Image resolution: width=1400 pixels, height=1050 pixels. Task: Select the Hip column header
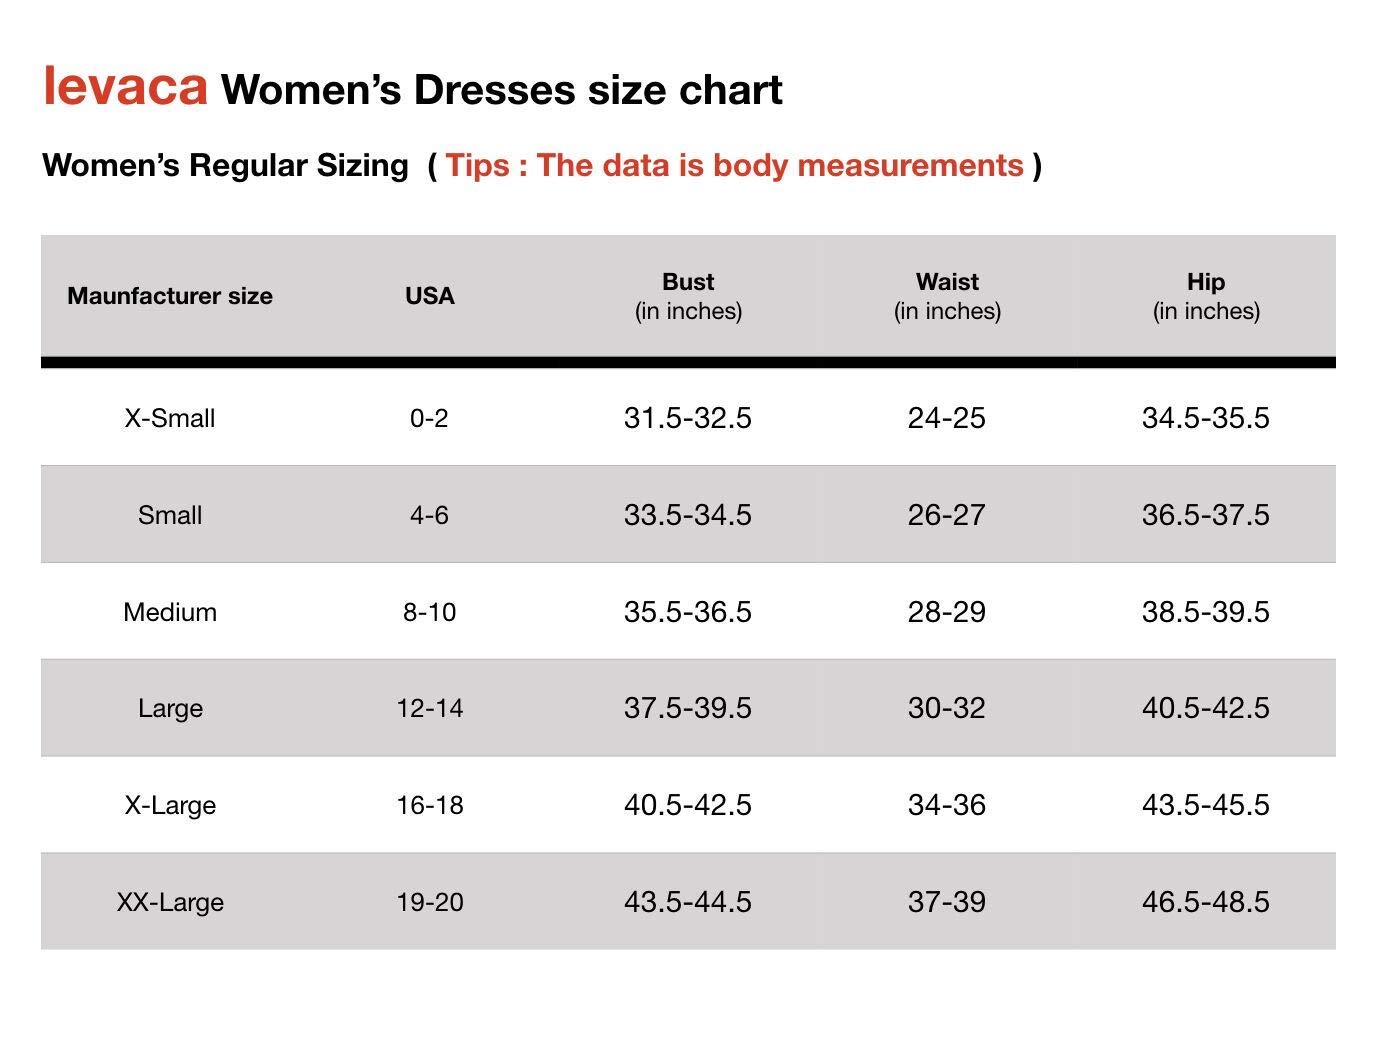point(1206,296)
